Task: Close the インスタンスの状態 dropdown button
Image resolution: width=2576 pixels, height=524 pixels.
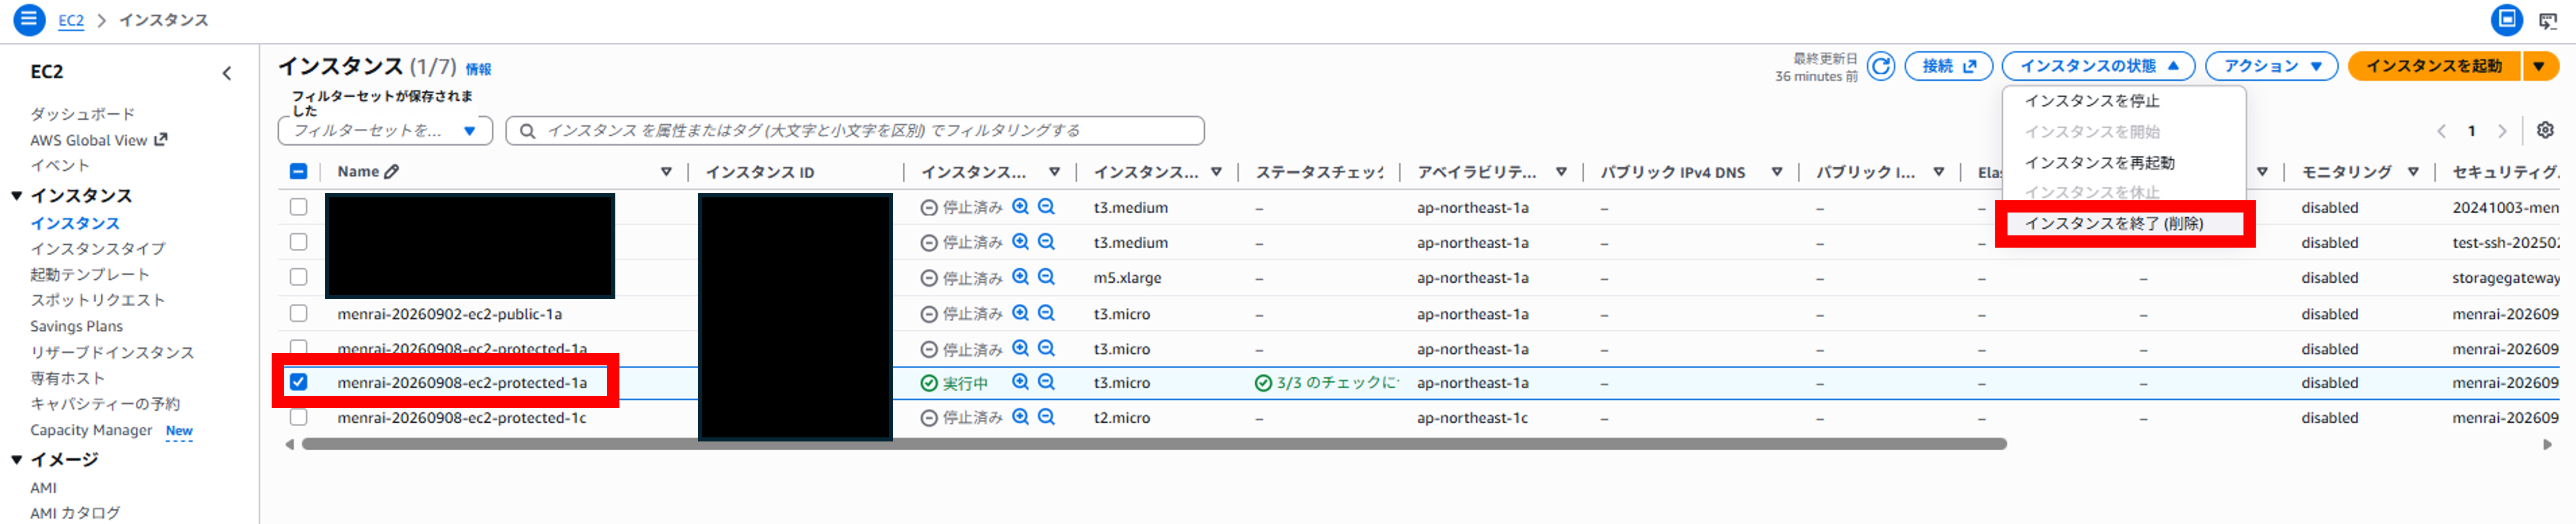Action: (2098, 66)
